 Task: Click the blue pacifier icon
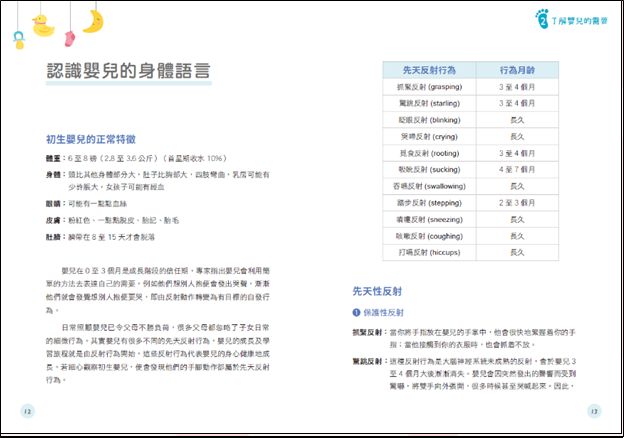click(18, 40)
